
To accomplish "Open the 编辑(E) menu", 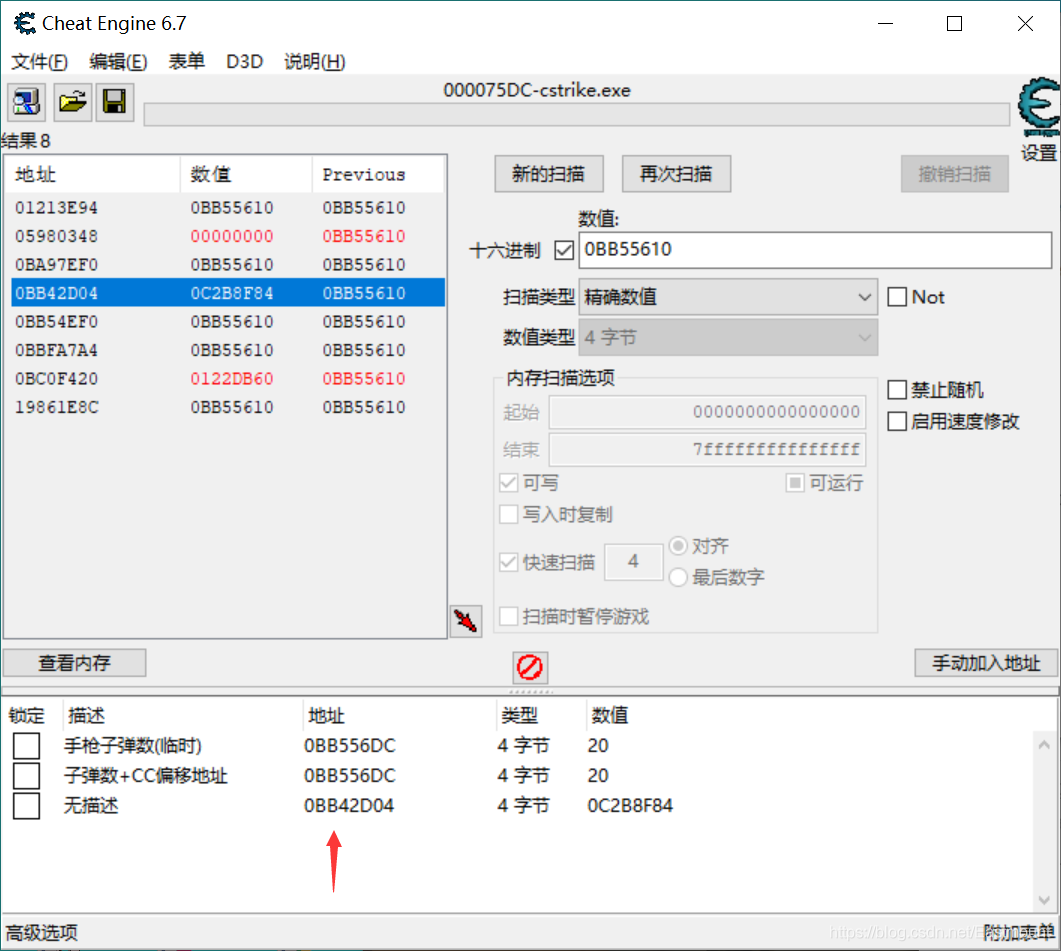I will pyautogui.click(x=118, y=62).
